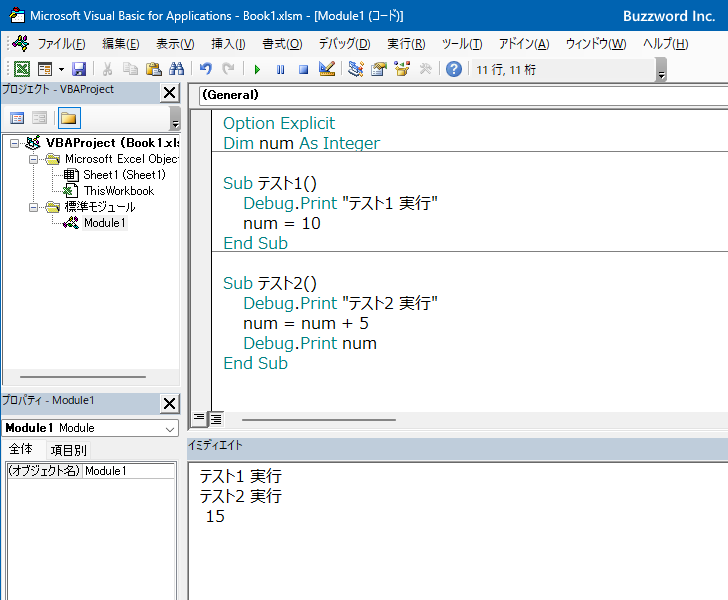Switch to the 全体 properties tab
This screenshot has width=728, height=600.
(21, 450)
